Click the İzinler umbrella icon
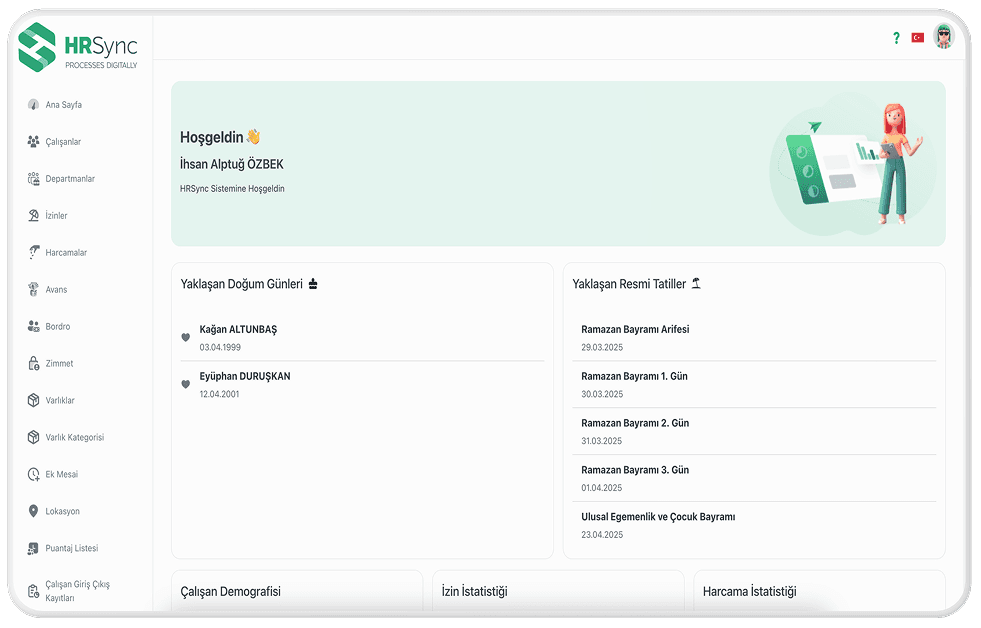Viewport: 981px width, 628px height. 33,216
